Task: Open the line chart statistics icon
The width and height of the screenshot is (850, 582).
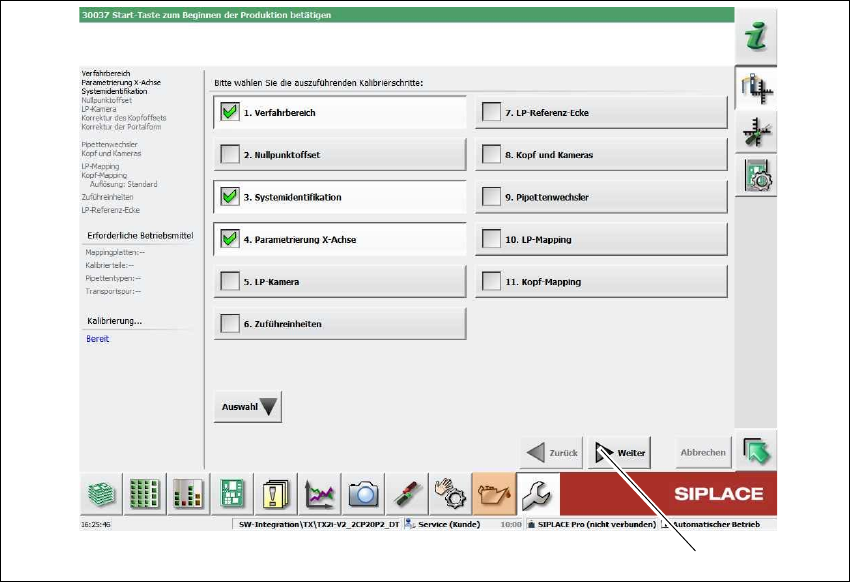Action: pyautogui.click(x=319, y=494)
